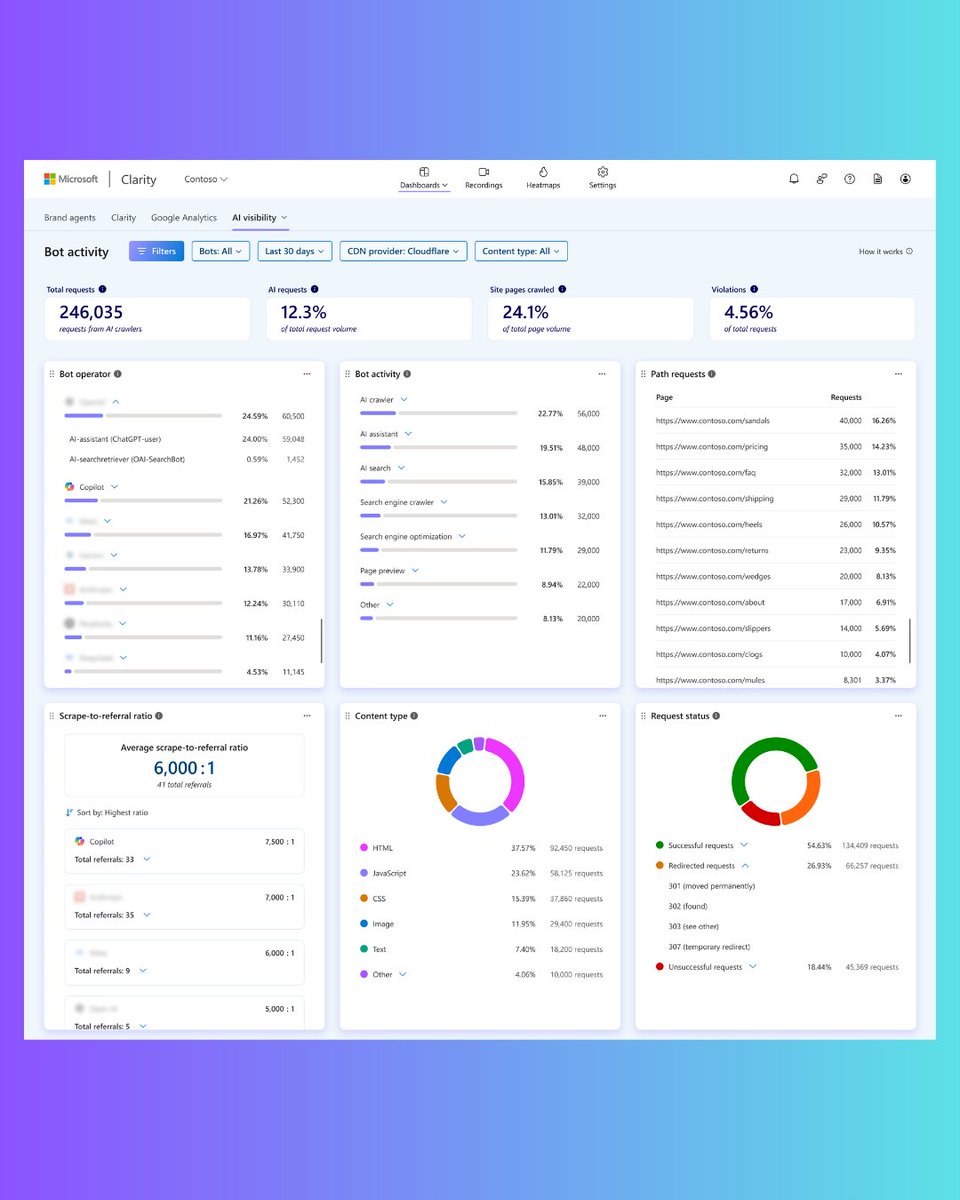Click the Path requests list scrollbar
The height and width of the screenshot is (1200, 960).
(x=909, y=641)
